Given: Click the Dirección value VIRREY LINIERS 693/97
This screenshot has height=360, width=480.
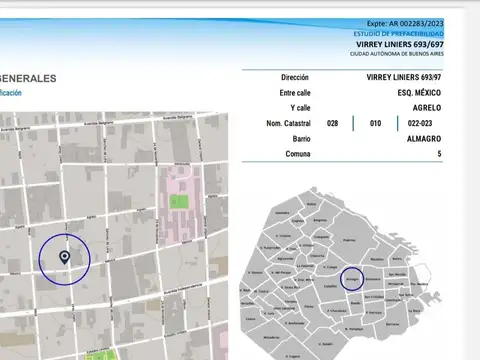Looking at the screenshot, I should point(404,77).
